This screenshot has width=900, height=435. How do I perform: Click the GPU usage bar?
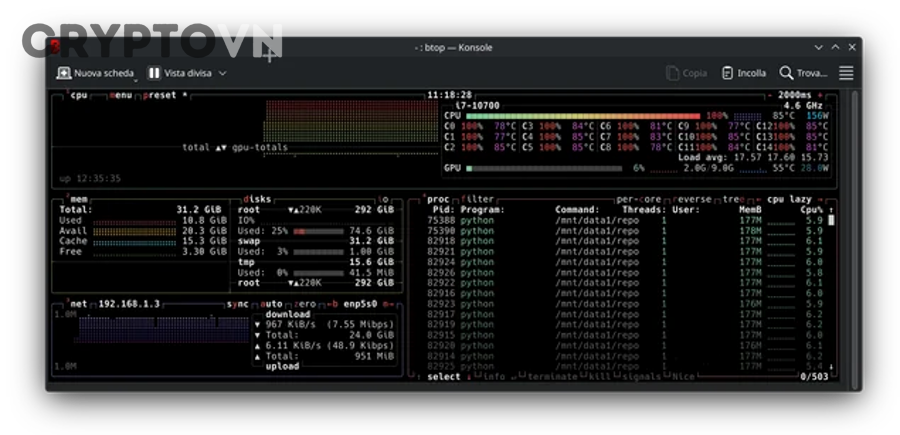click(x=544, y=168)
